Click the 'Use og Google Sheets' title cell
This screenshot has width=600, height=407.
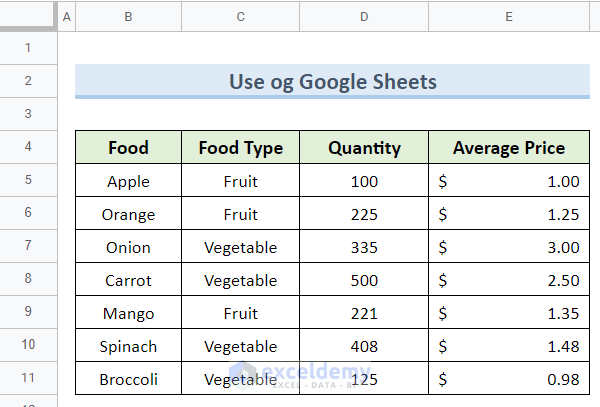[332, 82]
